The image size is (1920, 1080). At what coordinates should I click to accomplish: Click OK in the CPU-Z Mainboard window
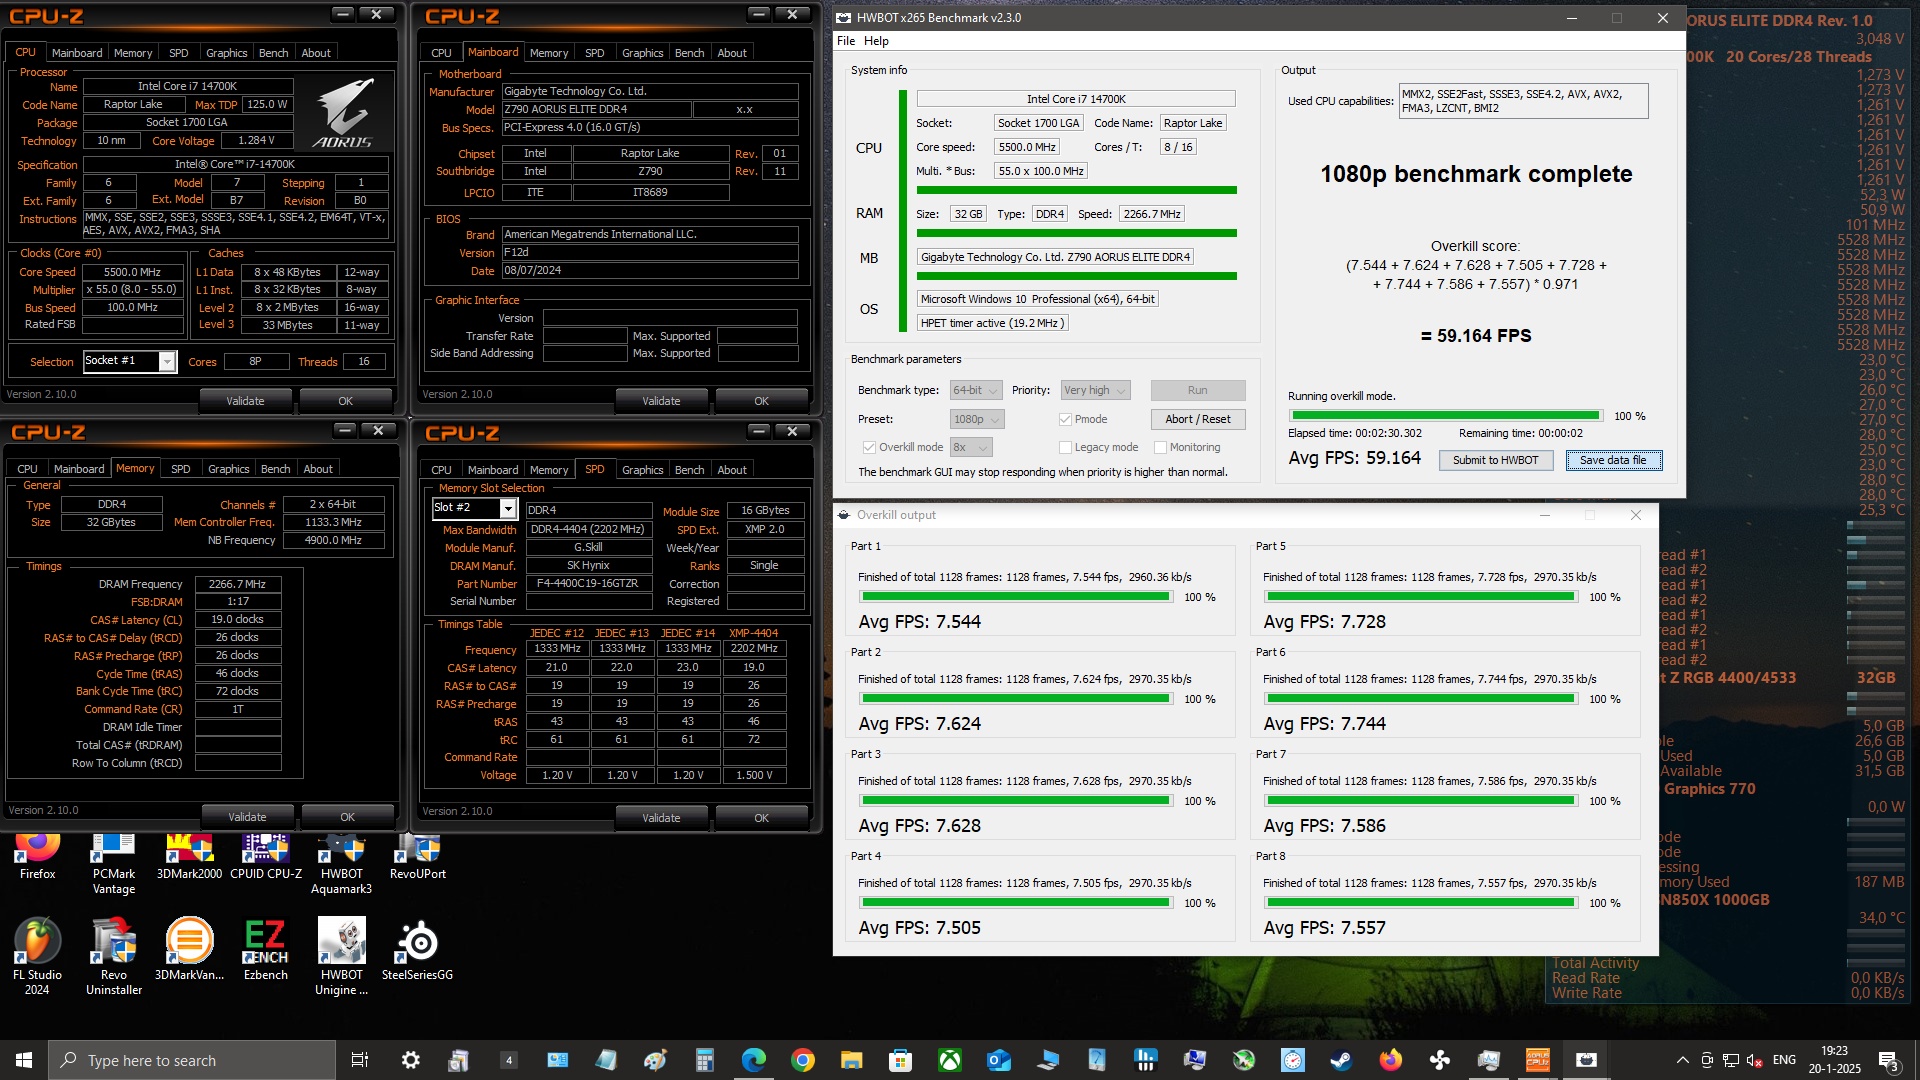click(761, 401)
